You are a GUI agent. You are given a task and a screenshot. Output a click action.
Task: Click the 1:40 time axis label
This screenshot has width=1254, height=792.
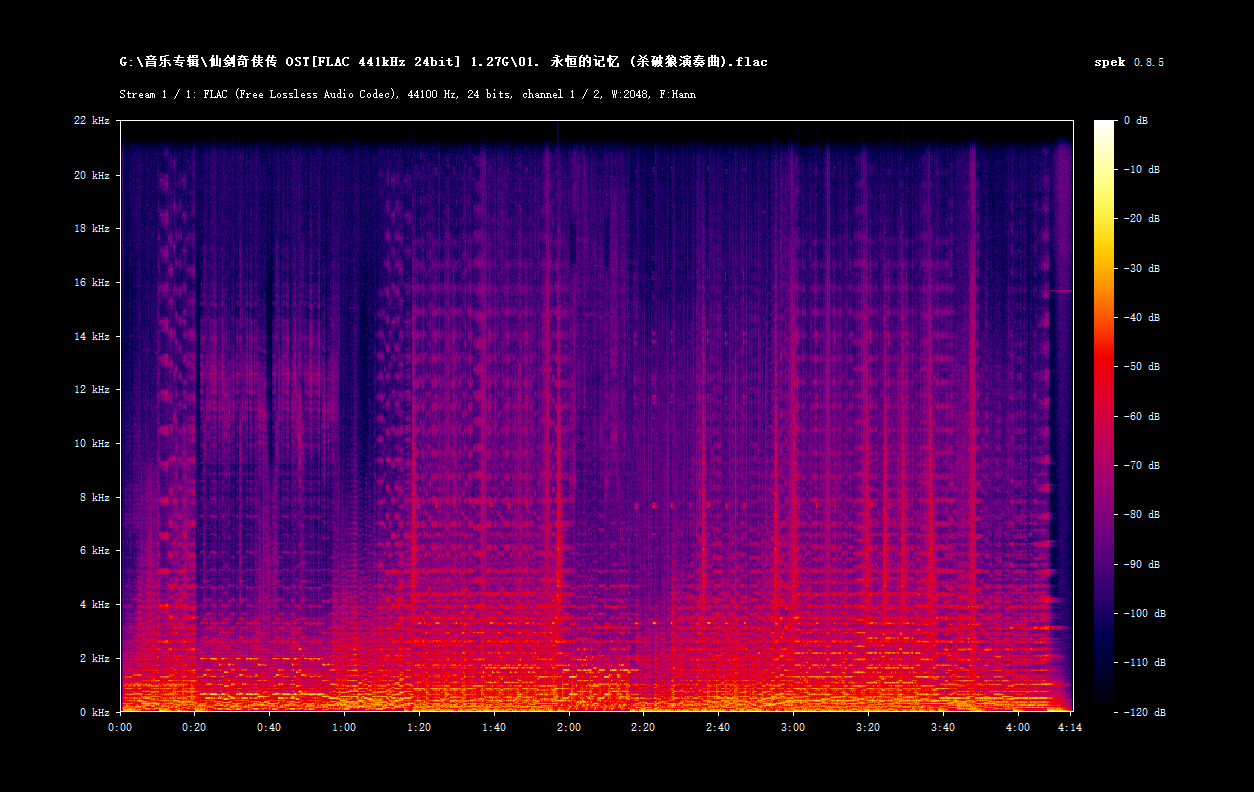tap(494, 727)
